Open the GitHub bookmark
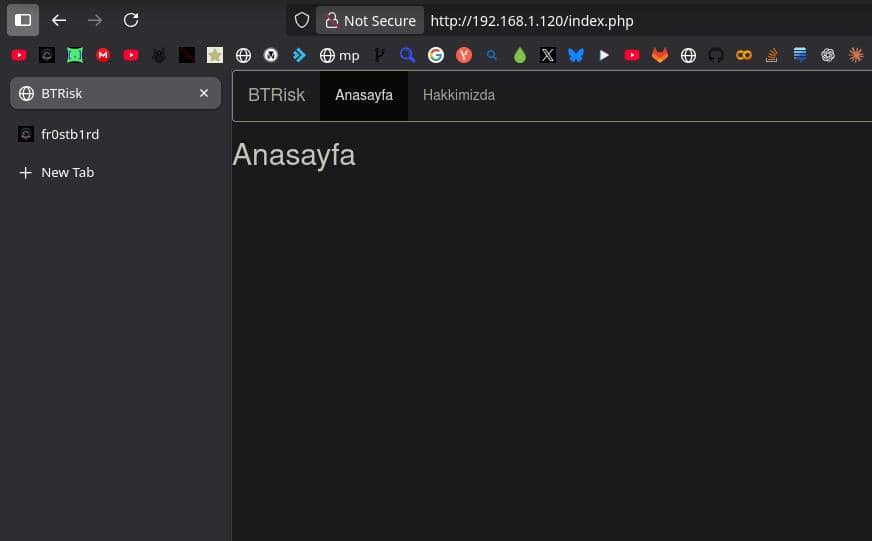 point(715,56)
